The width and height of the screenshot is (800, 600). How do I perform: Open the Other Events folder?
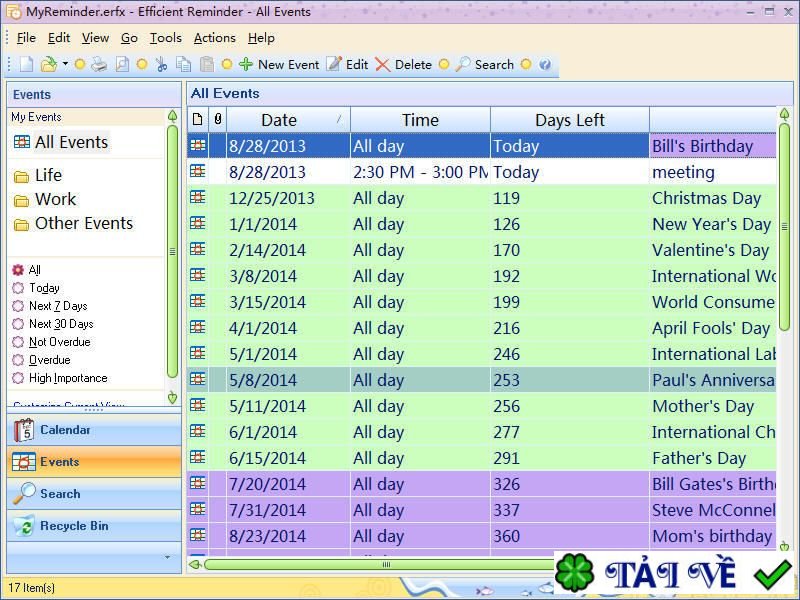pyautogui.click(x=73, y=223)
